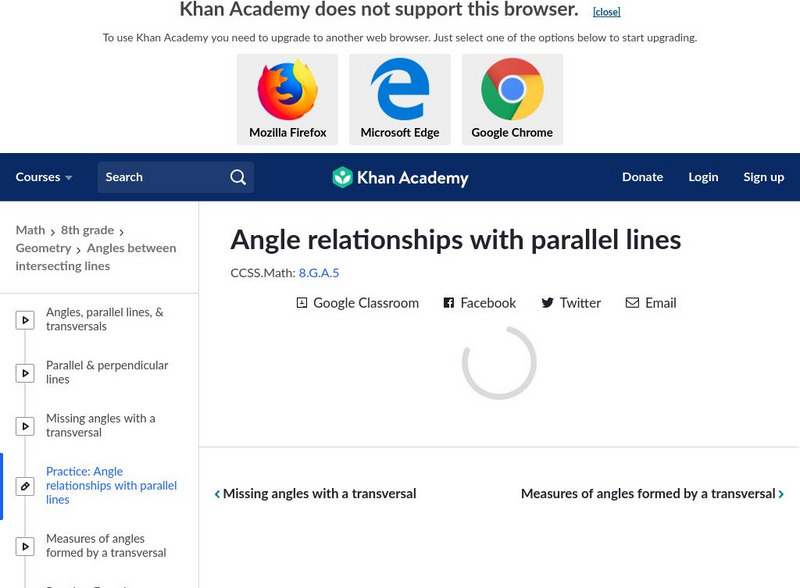The width and height of the screenshot is (800, 588).
Task: Go to previous: Missing angles with a transversal
Action: (x=316, y=493)
